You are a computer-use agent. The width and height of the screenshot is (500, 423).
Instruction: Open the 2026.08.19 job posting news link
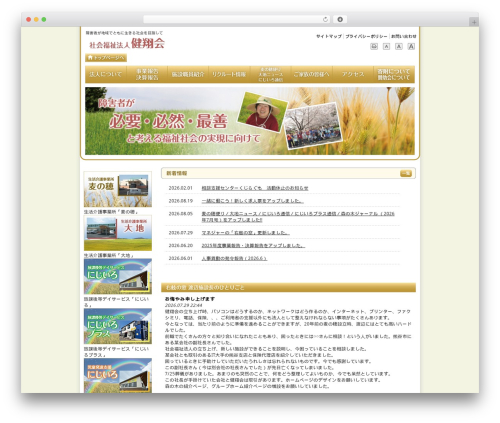click(x=252, y=201)
